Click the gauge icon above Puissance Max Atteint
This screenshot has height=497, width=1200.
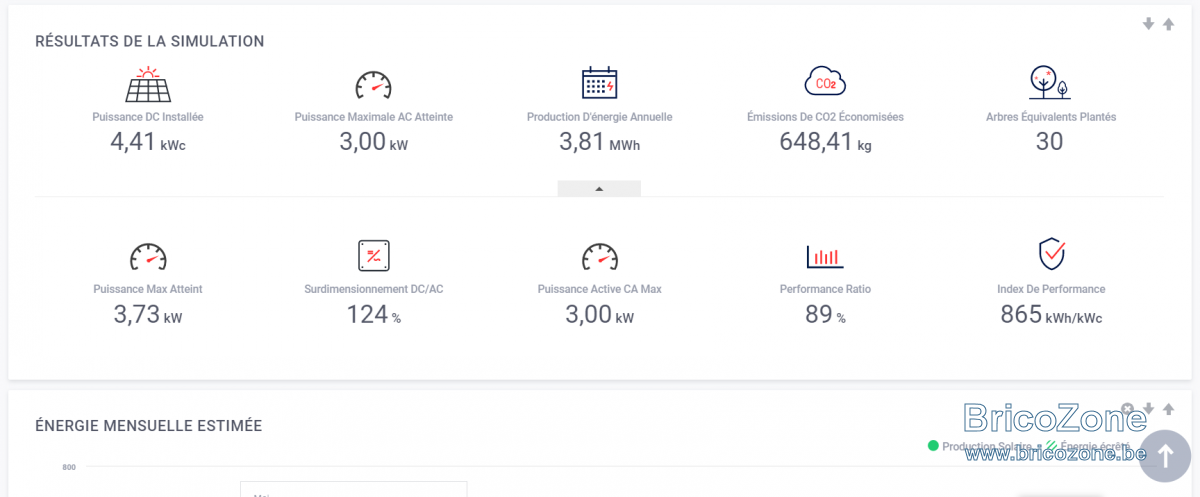[x=148, y=257]
